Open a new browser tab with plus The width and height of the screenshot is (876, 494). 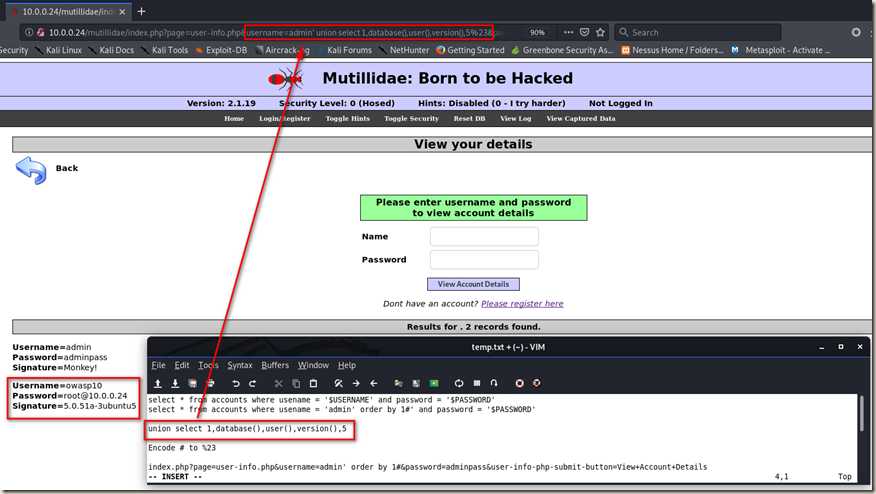(x=141, y=11)
